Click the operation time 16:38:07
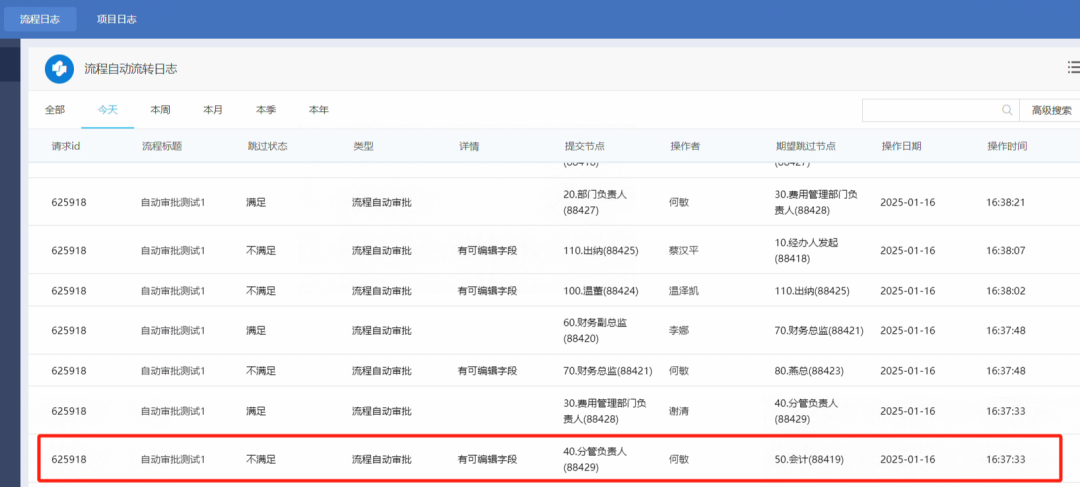1080x487 pixels. coord(1006,251)
